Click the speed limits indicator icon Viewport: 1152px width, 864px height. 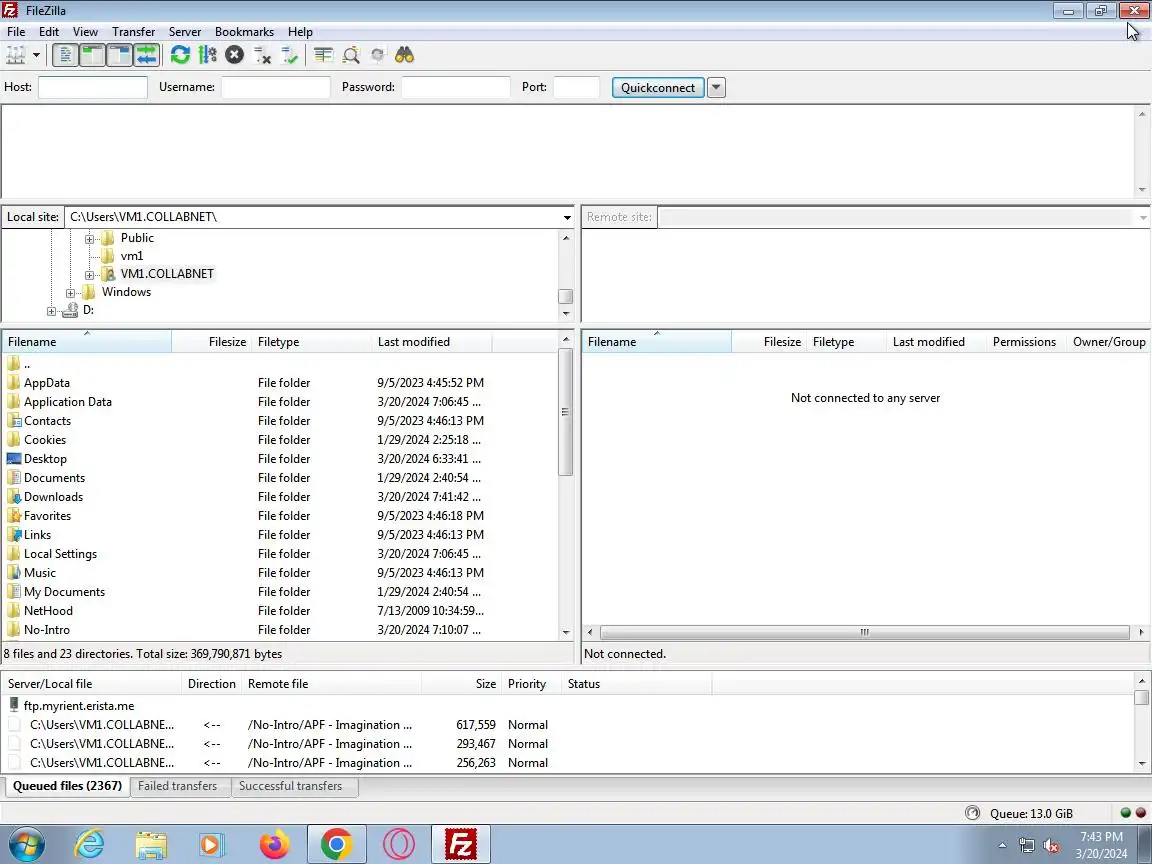point(973,813)
